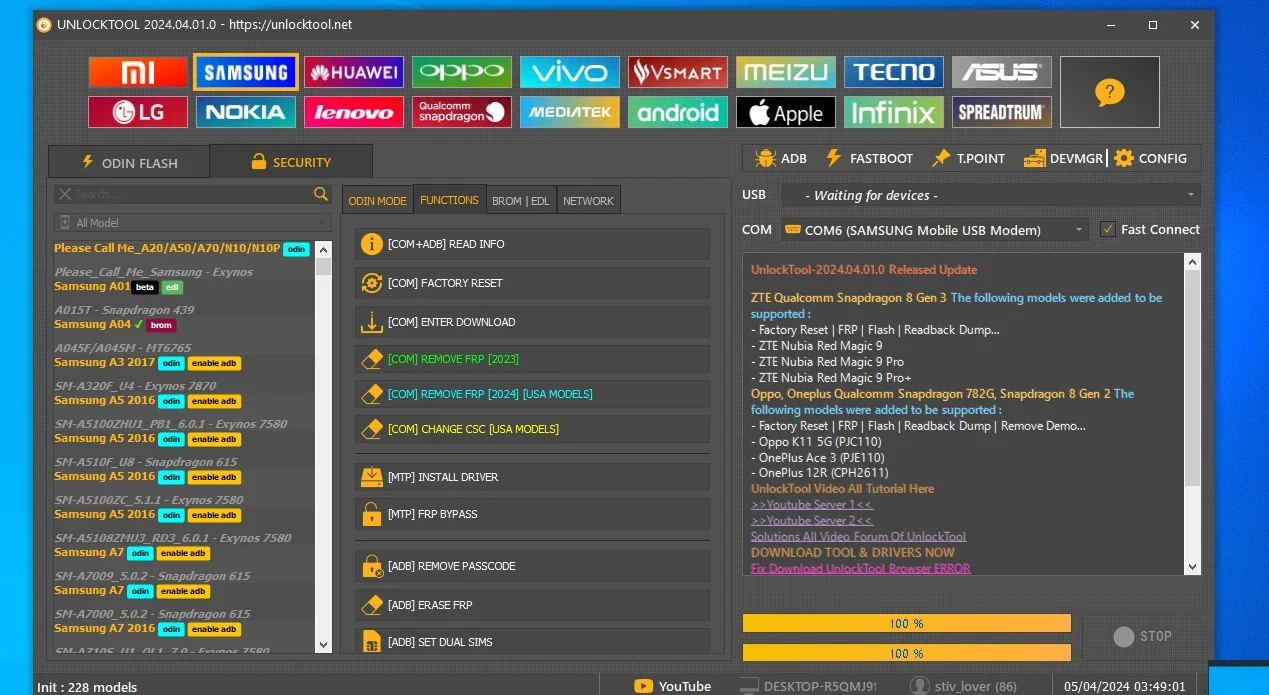The width and height of the screenshot is (1269, 695).
Task: Open the help question mark tile
Action: [x=1110, y=92]
